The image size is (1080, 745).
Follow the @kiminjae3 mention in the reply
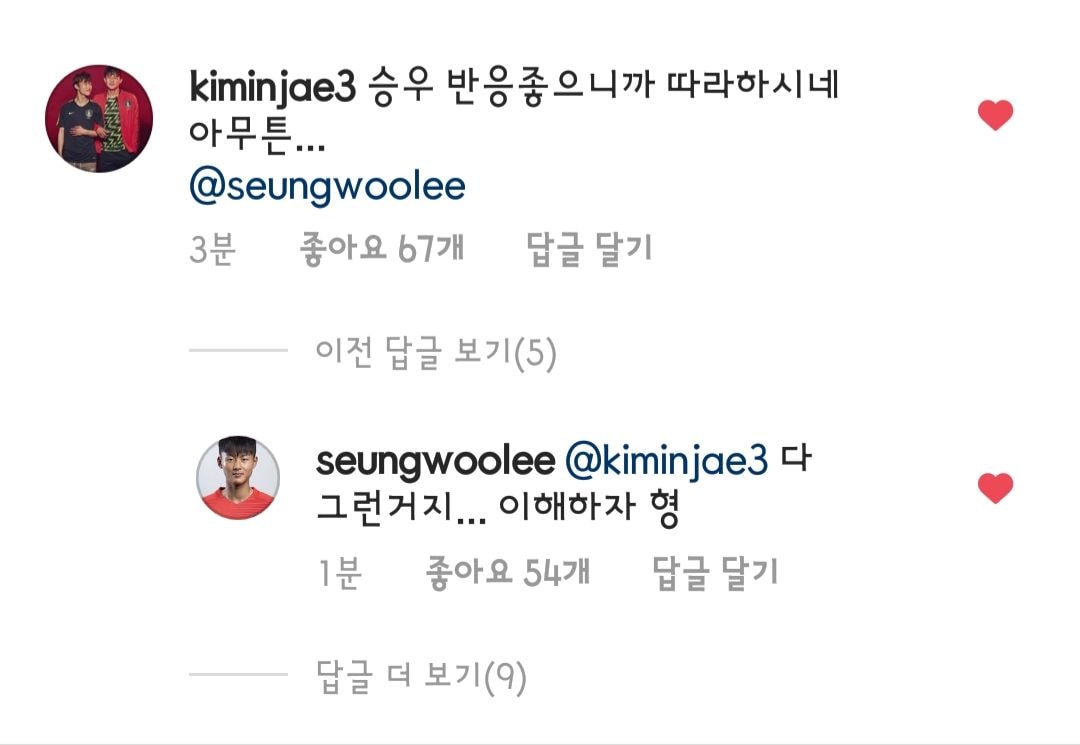coord(666,461)
